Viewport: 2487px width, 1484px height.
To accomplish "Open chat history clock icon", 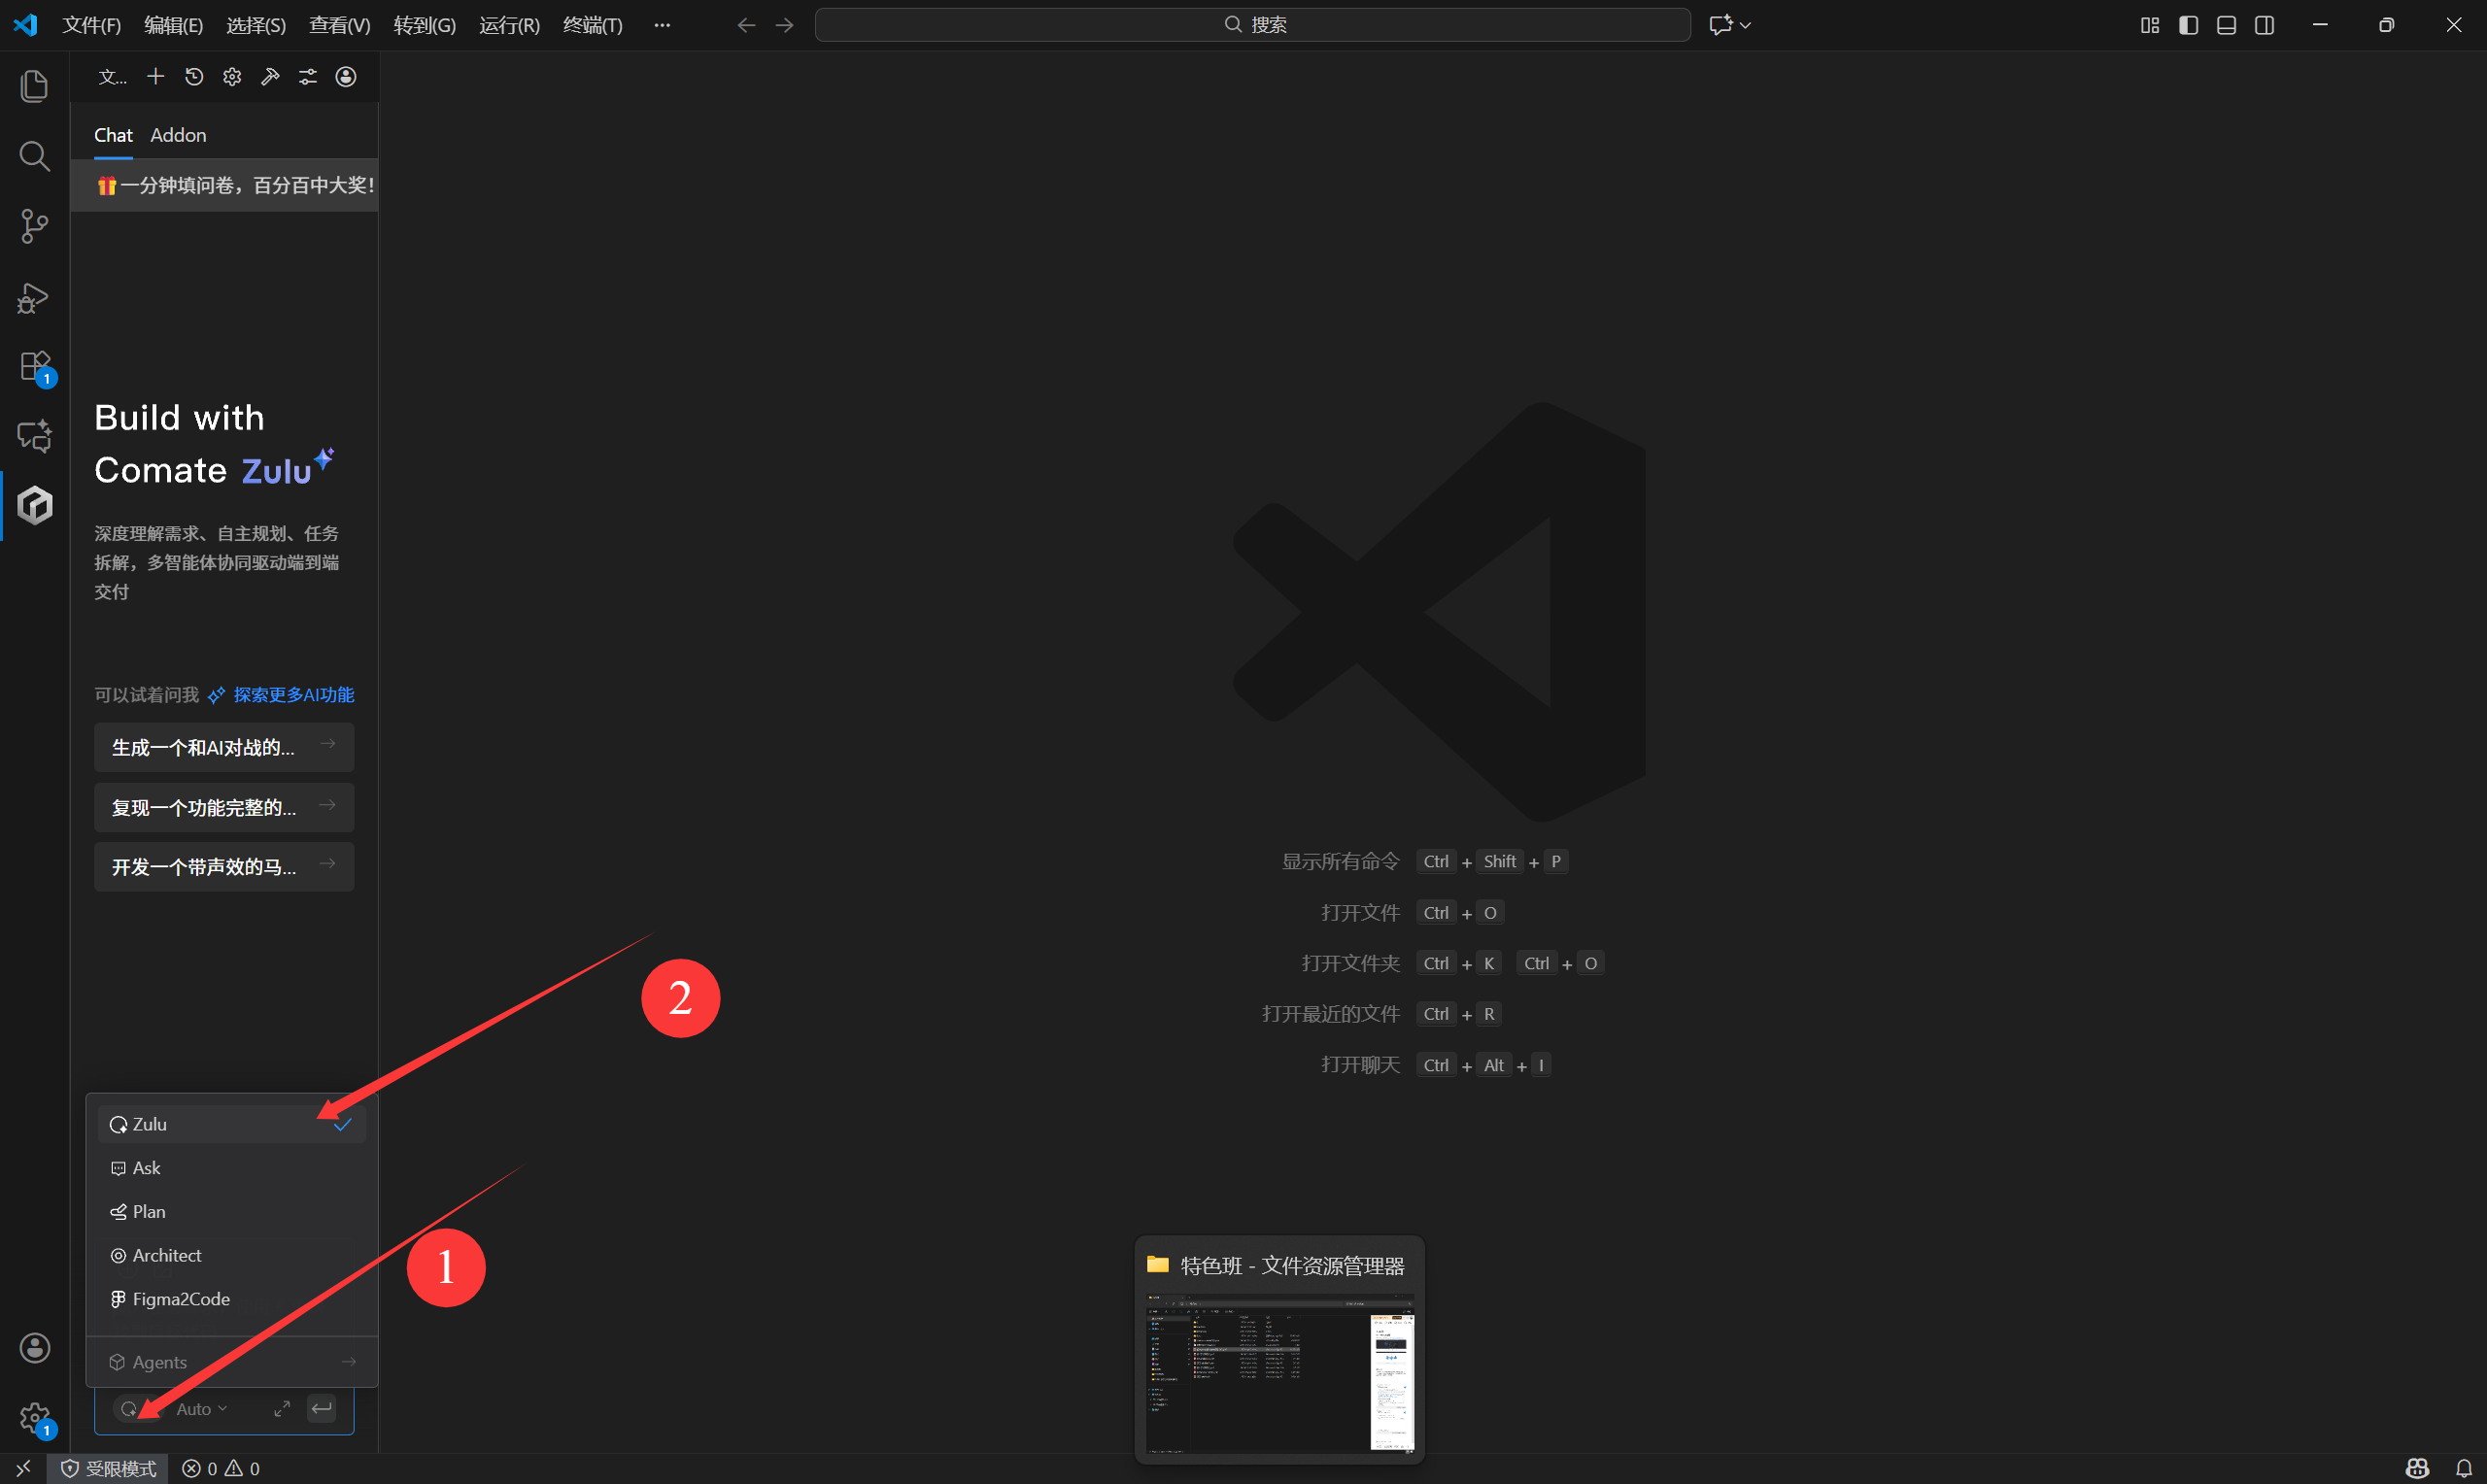I will 194,77.
